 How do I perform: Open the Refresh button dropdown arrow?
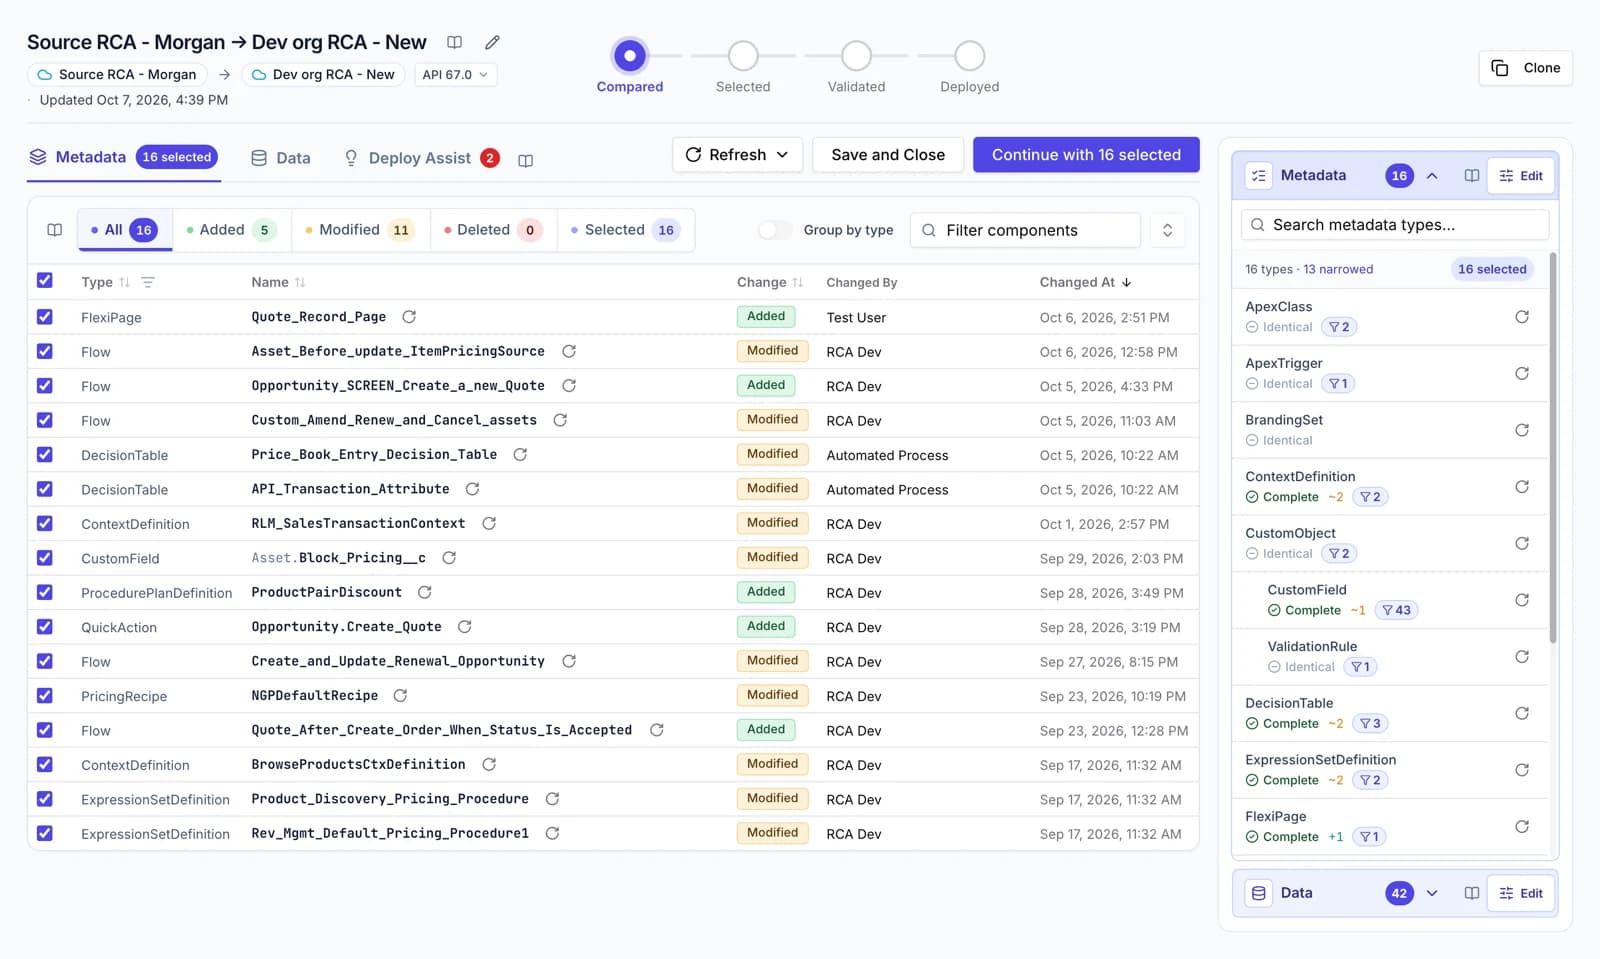(783, 155)
